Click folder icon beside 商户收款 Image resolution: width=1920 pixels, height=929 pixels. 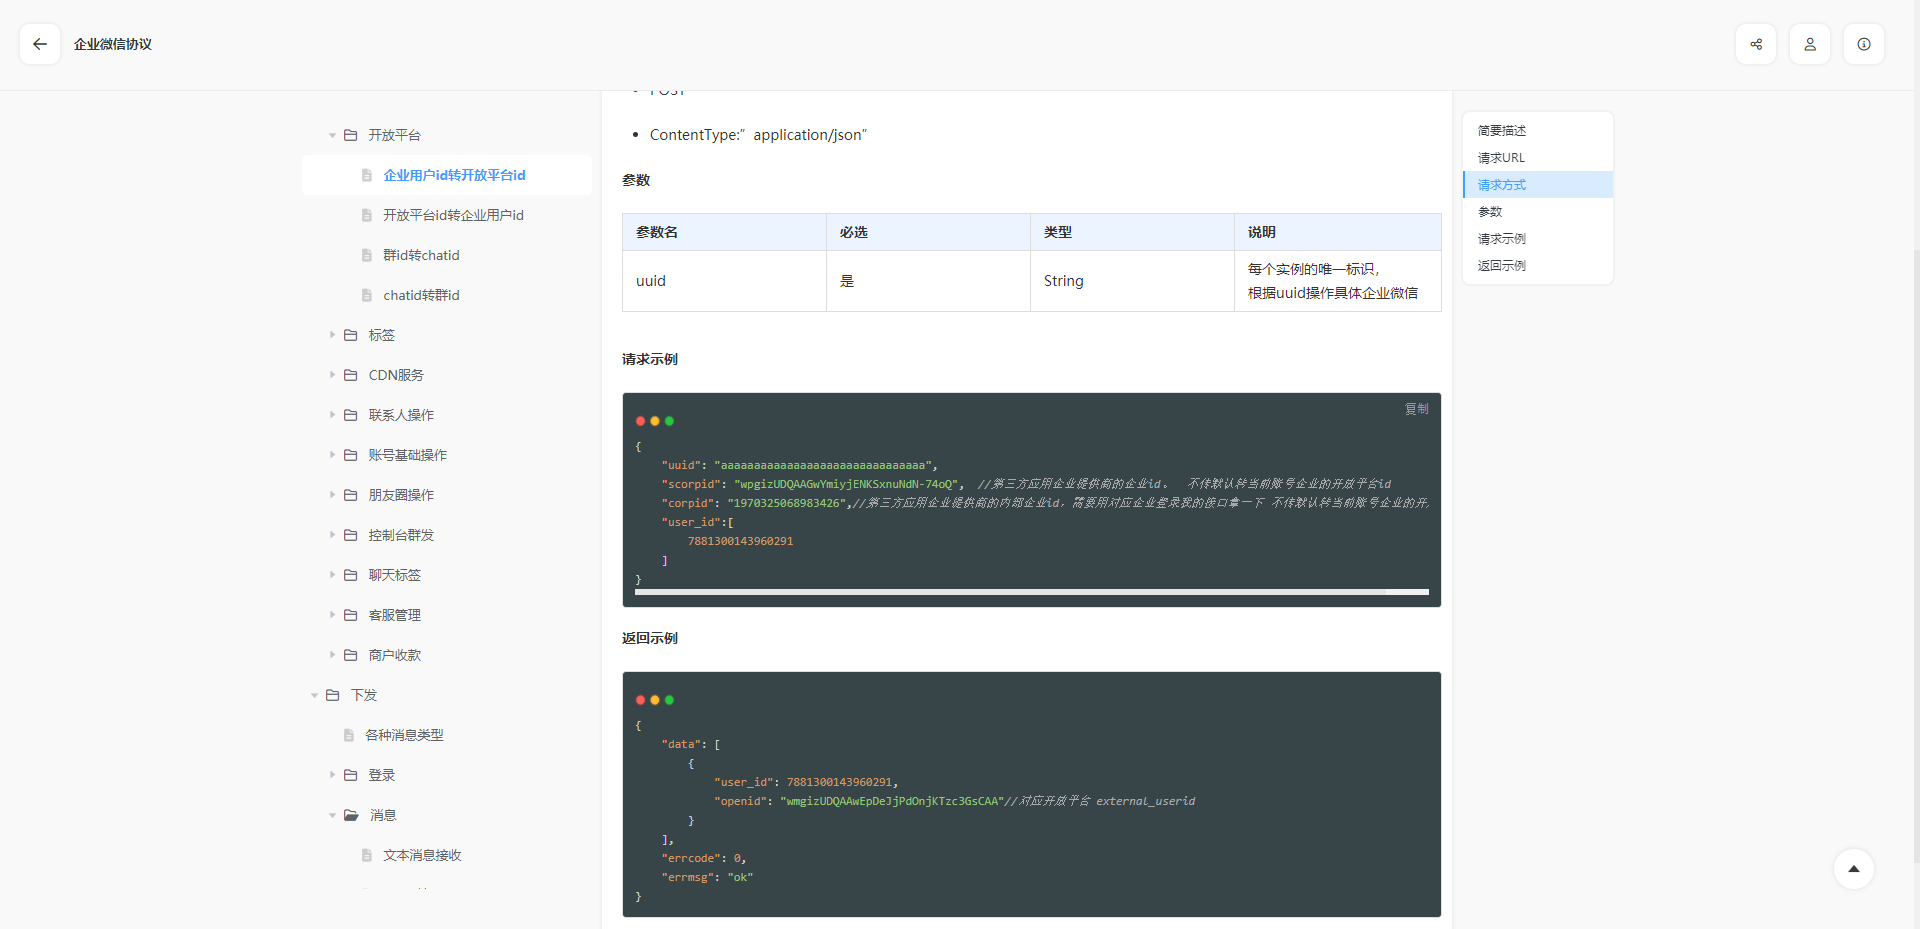351,655
